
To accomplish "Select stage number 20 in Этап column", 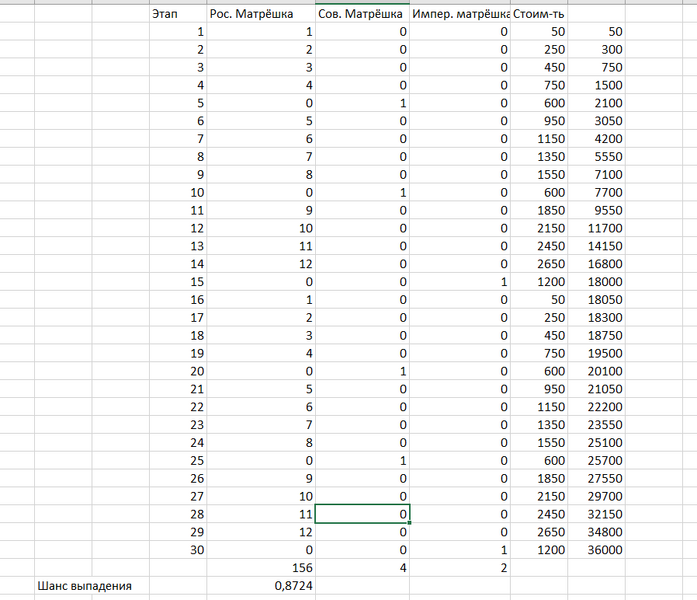I will point(178,371).
